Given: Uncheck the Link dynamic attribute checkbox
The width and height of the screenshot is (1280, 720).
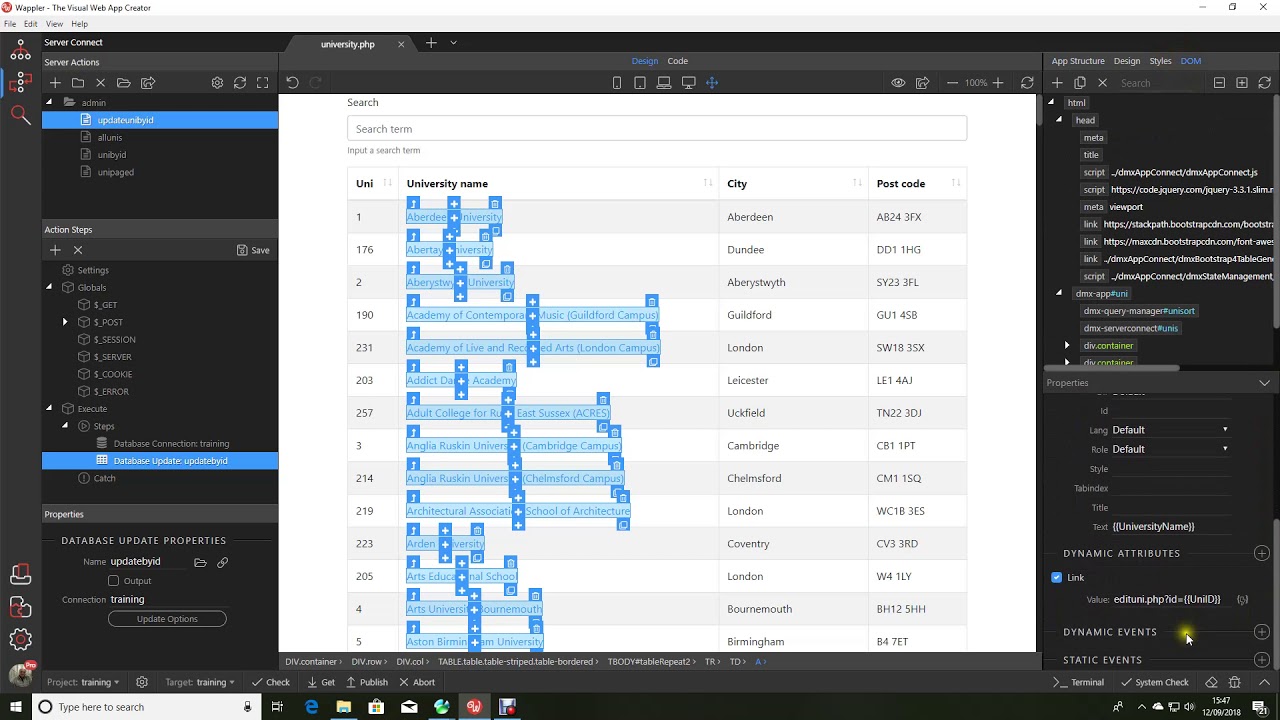Looking at the screenshot, I should [x=1057, y=577].
